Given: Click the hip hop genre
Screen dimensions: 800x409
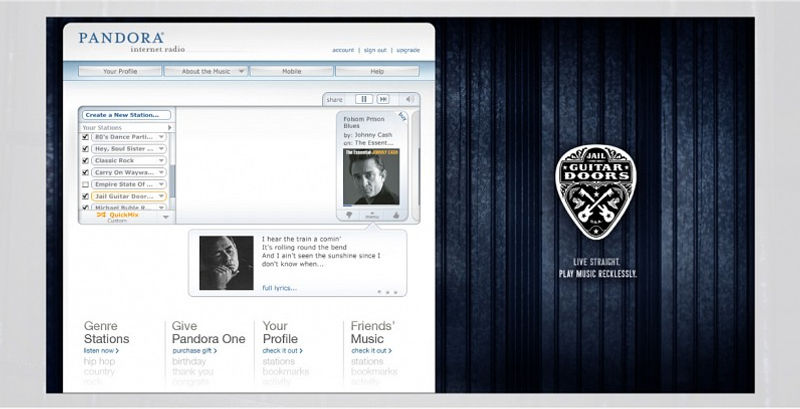Looking at the screenshot, I should (x=99, y=361).
